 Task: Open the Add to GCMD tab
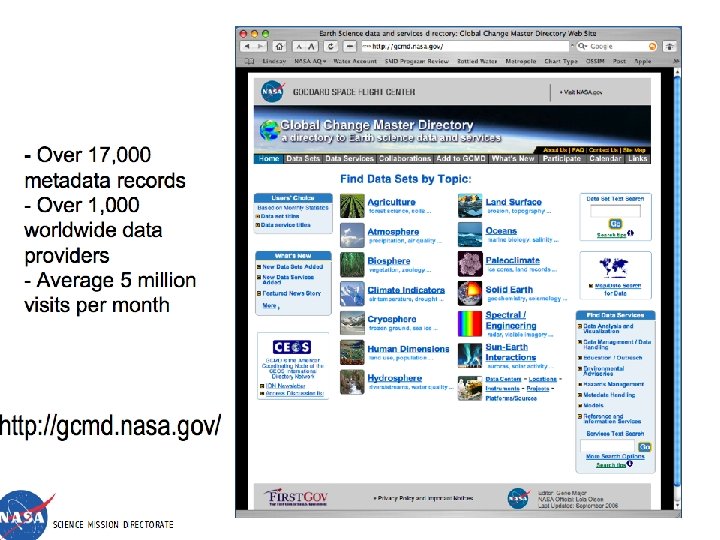click(461, 158)
